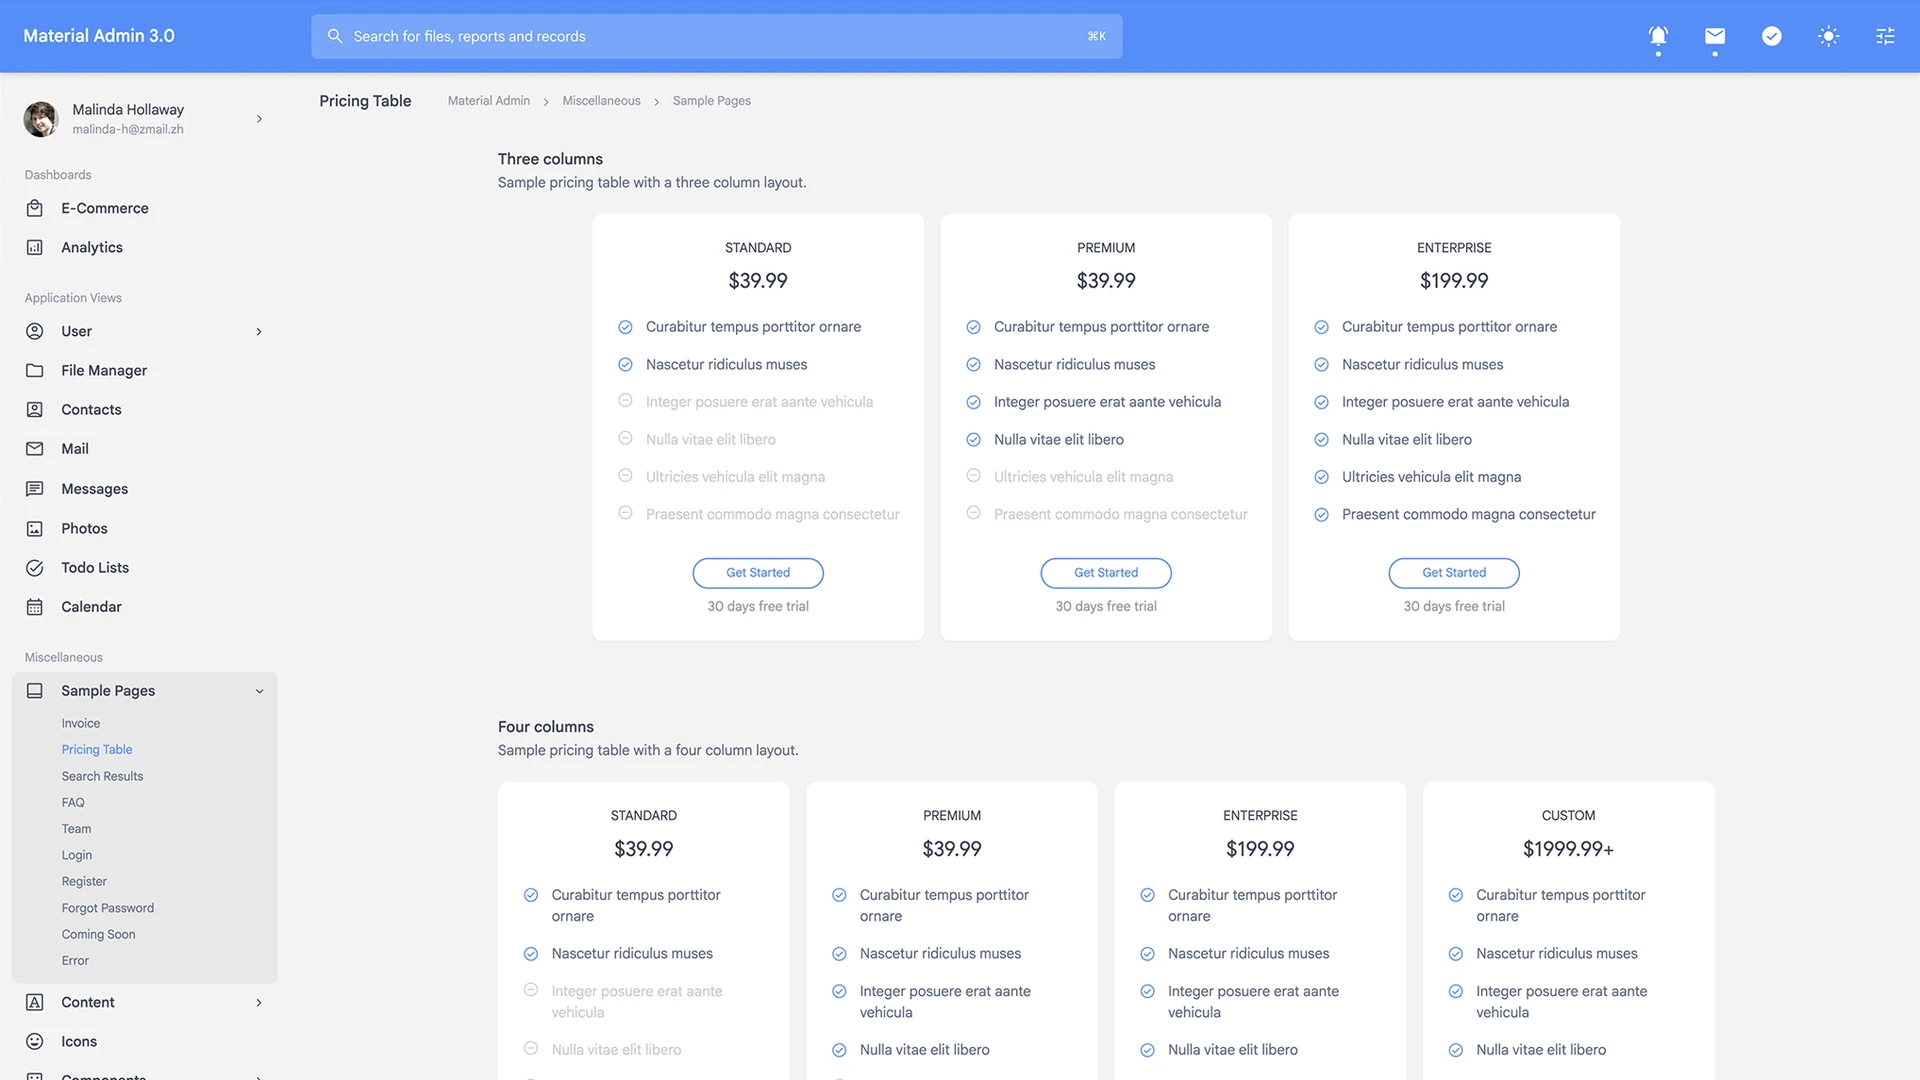Click check icon beside Enterprise 'Praesent commodo magna consectetur'

[1321, 515]
